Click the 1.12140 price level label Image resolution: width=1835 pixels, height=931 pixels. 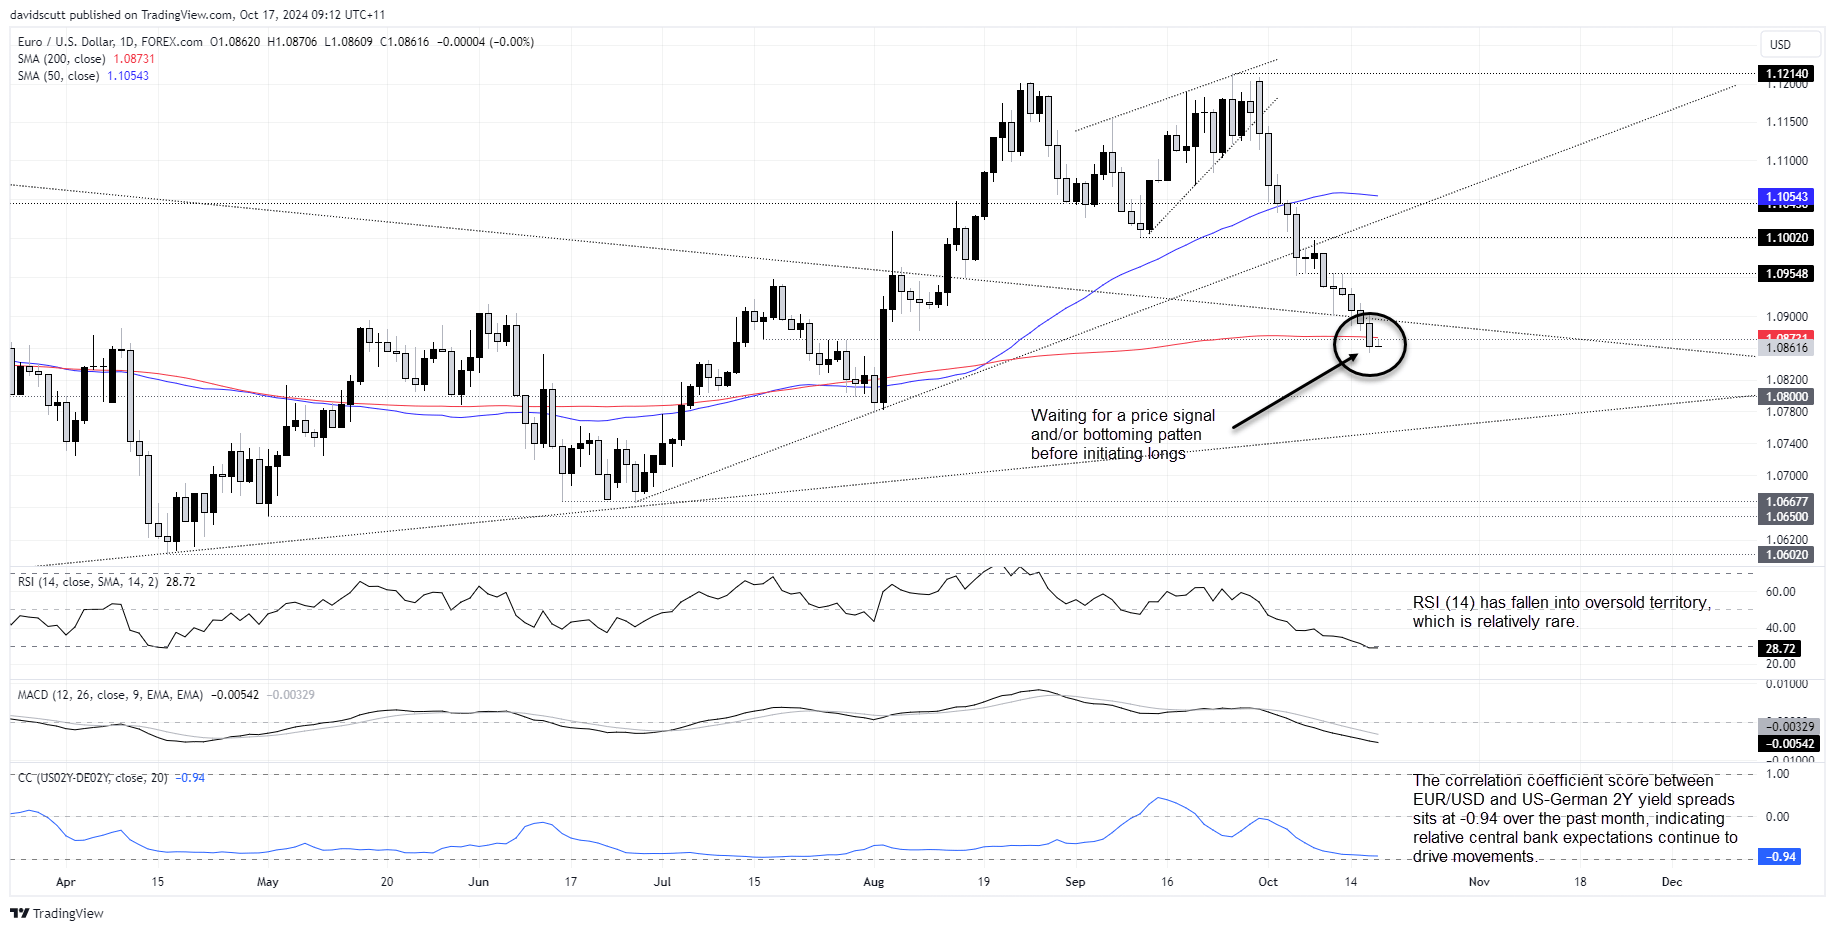[x=1786, y=74]
